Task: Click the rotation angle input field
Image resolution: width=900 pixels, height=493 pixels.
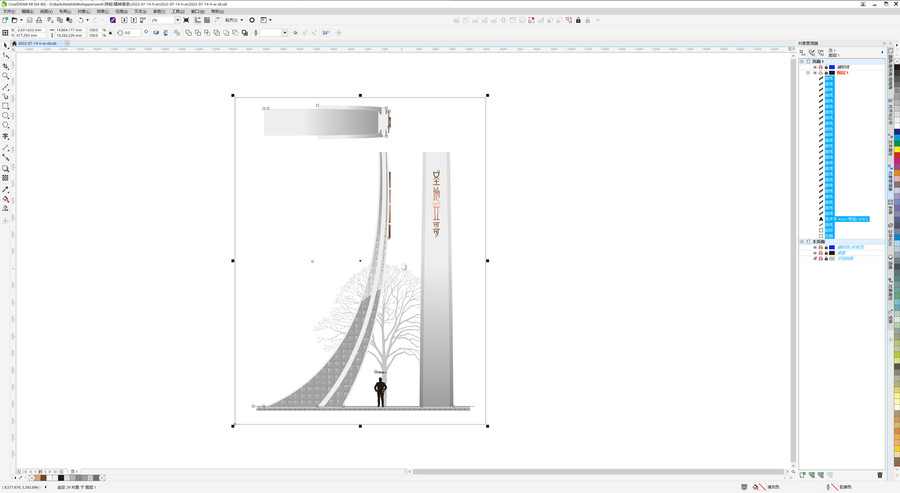Action: [x=131, y=33]
